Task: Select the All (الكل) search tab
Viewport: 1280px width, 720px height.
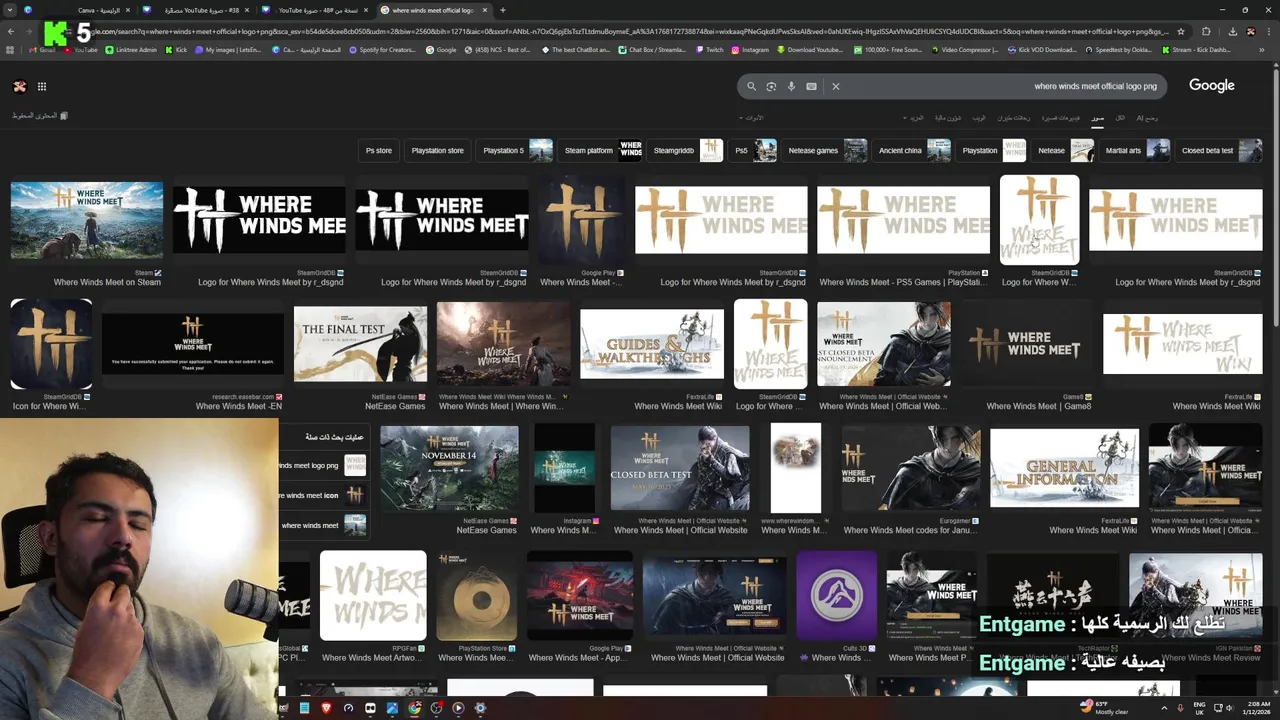Action: pos(1120,118)
